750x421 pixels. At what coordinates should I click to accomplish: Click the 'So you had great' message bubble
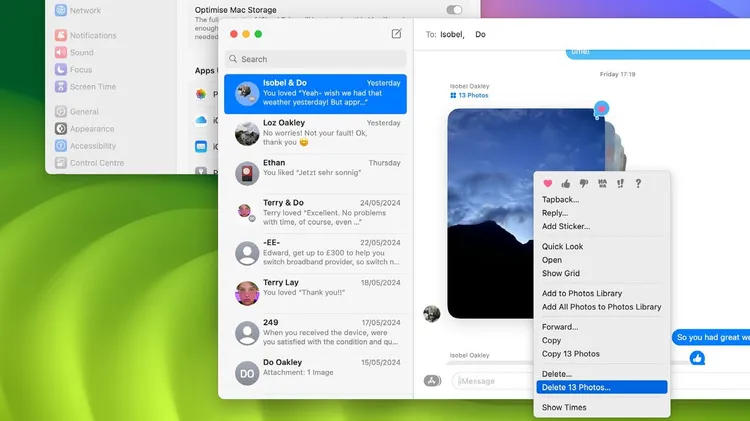711,337
